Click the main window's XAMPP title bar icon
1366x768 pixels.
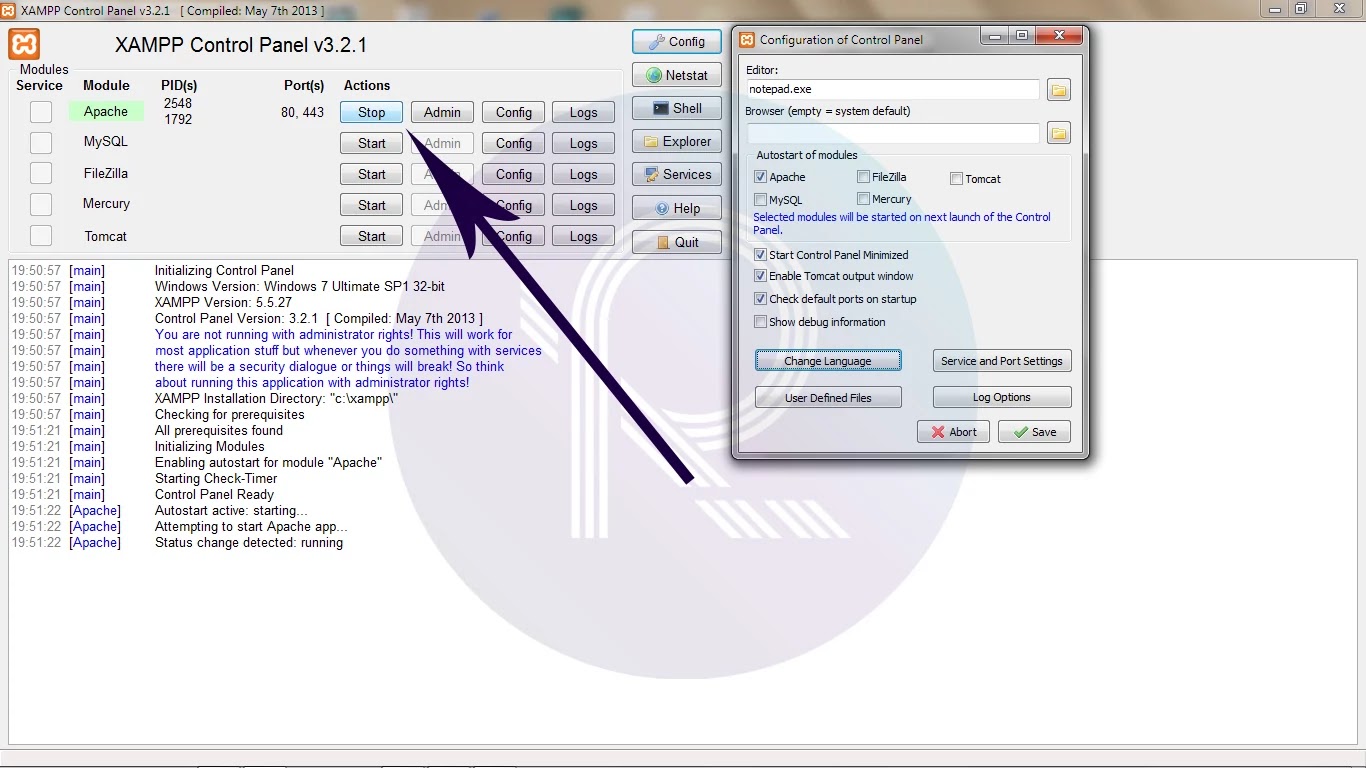[9, 10]
